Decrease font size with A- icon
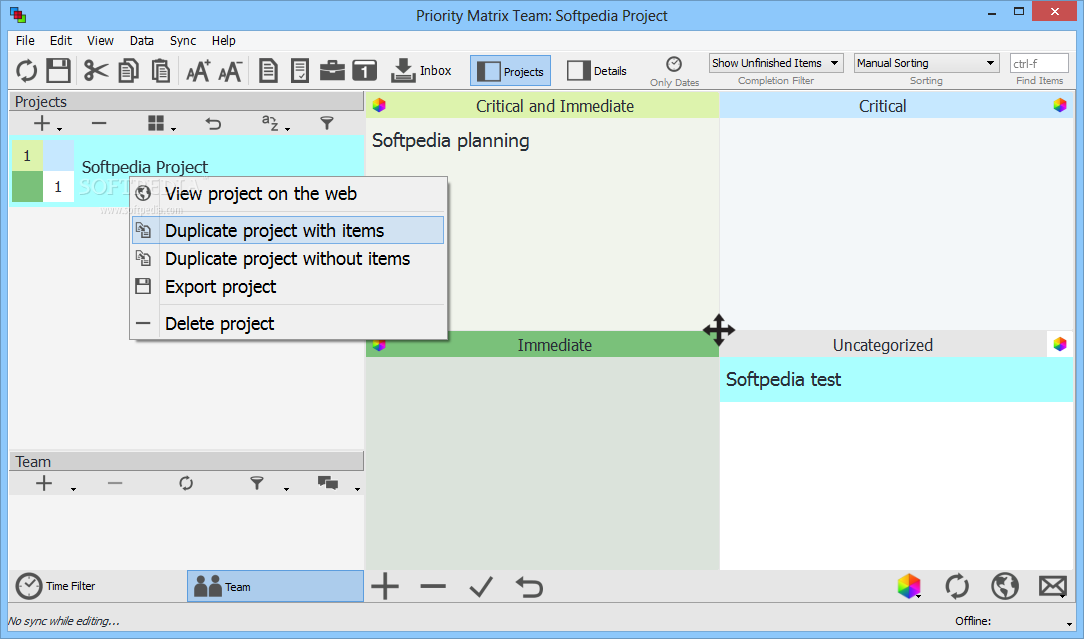1084x639 pixels. [x=230, y=71]
